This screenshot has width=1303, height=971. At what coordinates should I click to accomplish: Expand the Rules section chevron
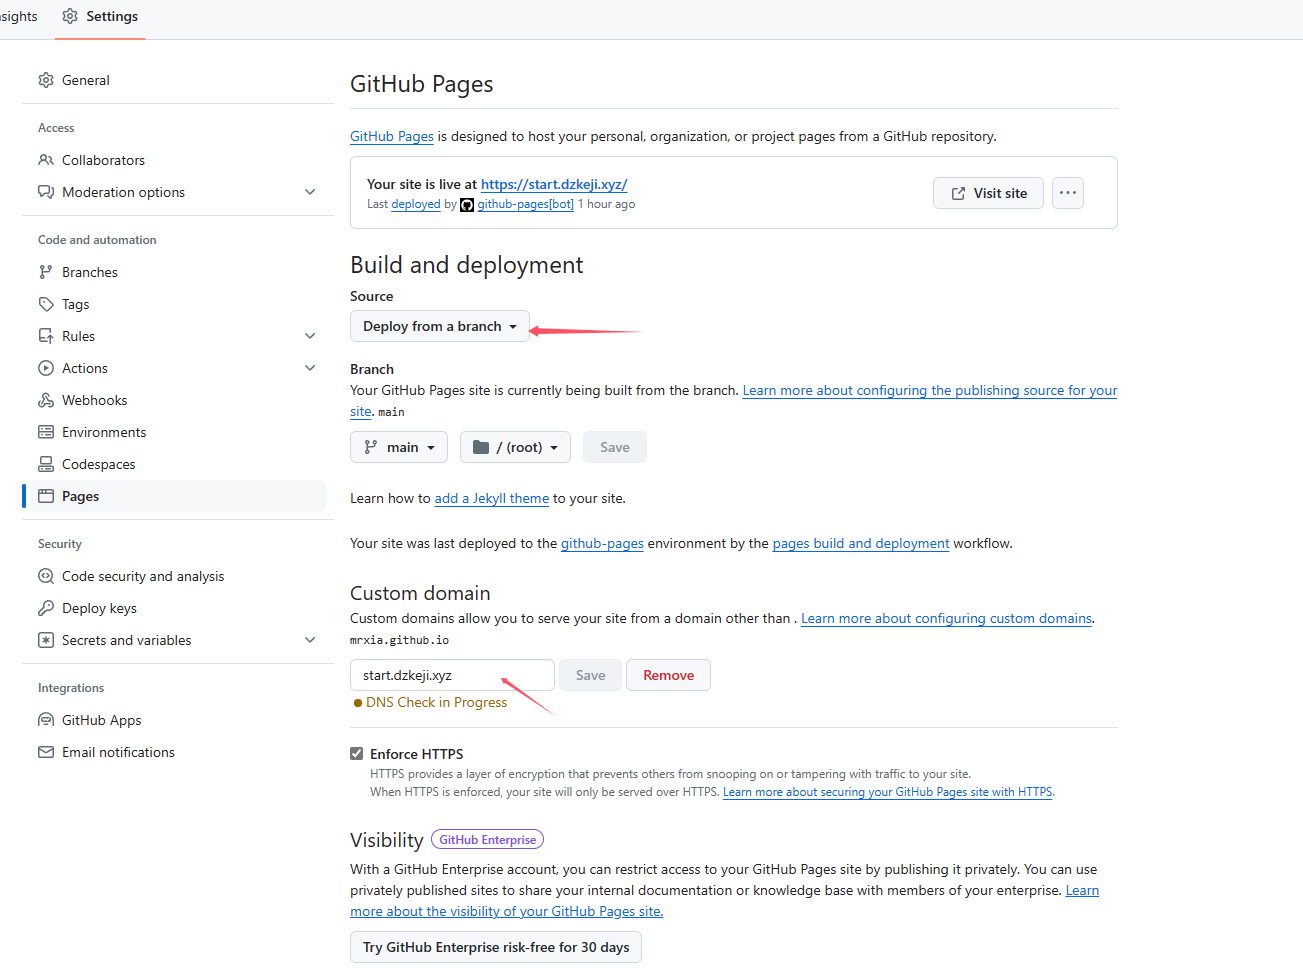pos(310,336)
